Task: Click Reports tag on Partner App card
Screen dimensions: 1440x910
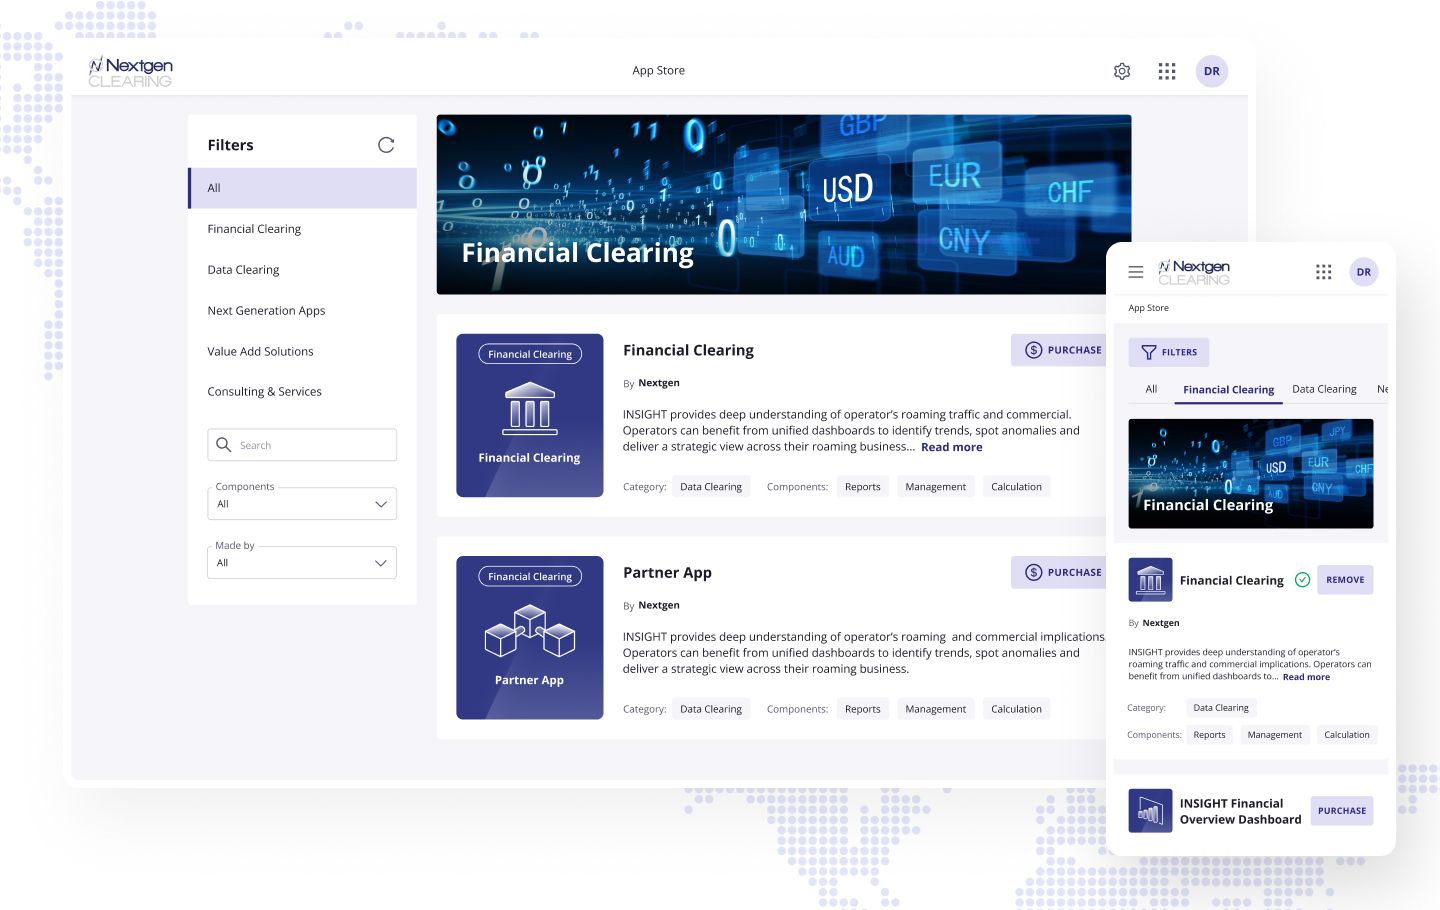Action: click(862, 709)
